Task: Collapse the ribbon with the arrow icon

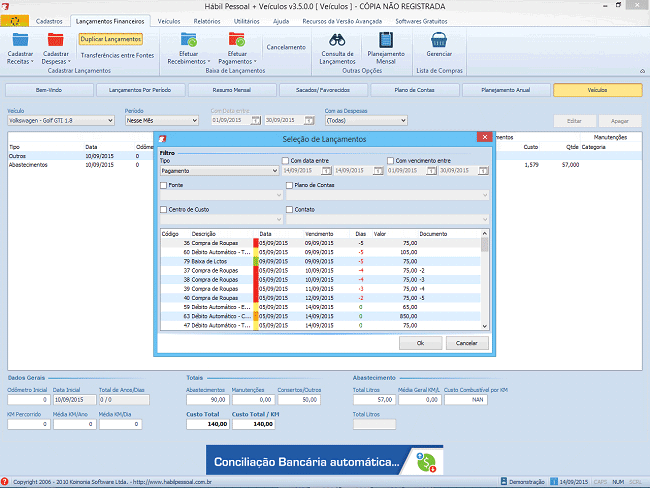Action: click(642, 71)
